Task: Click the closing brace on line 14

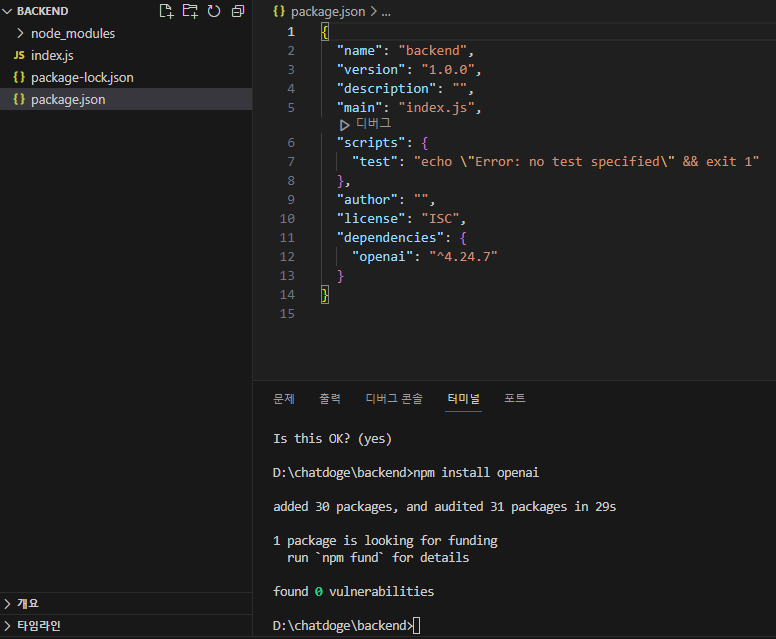Action: pos(325,295)
